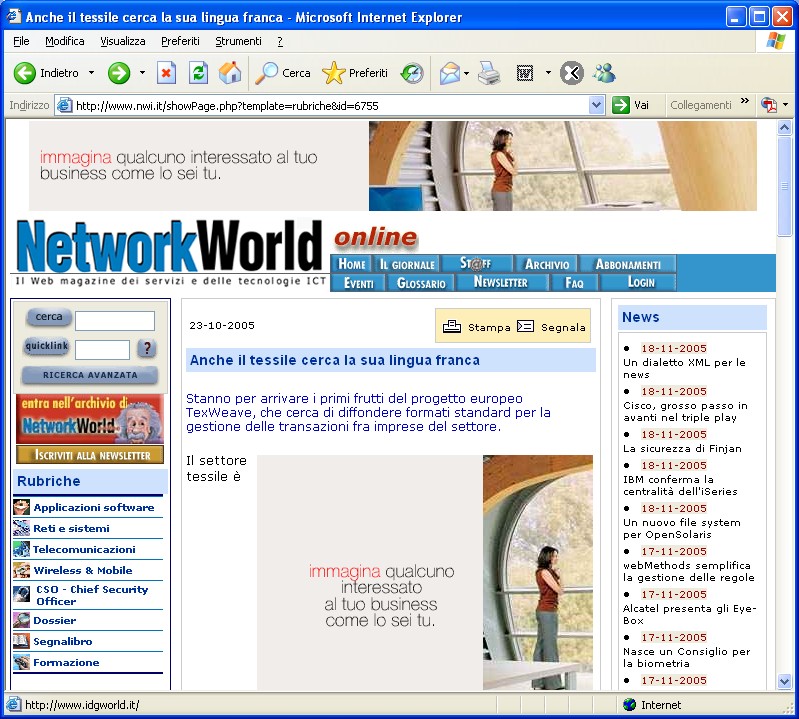The image size is (799, 719).
Task: Open the Strumenti menu
Action: (238, 41)
